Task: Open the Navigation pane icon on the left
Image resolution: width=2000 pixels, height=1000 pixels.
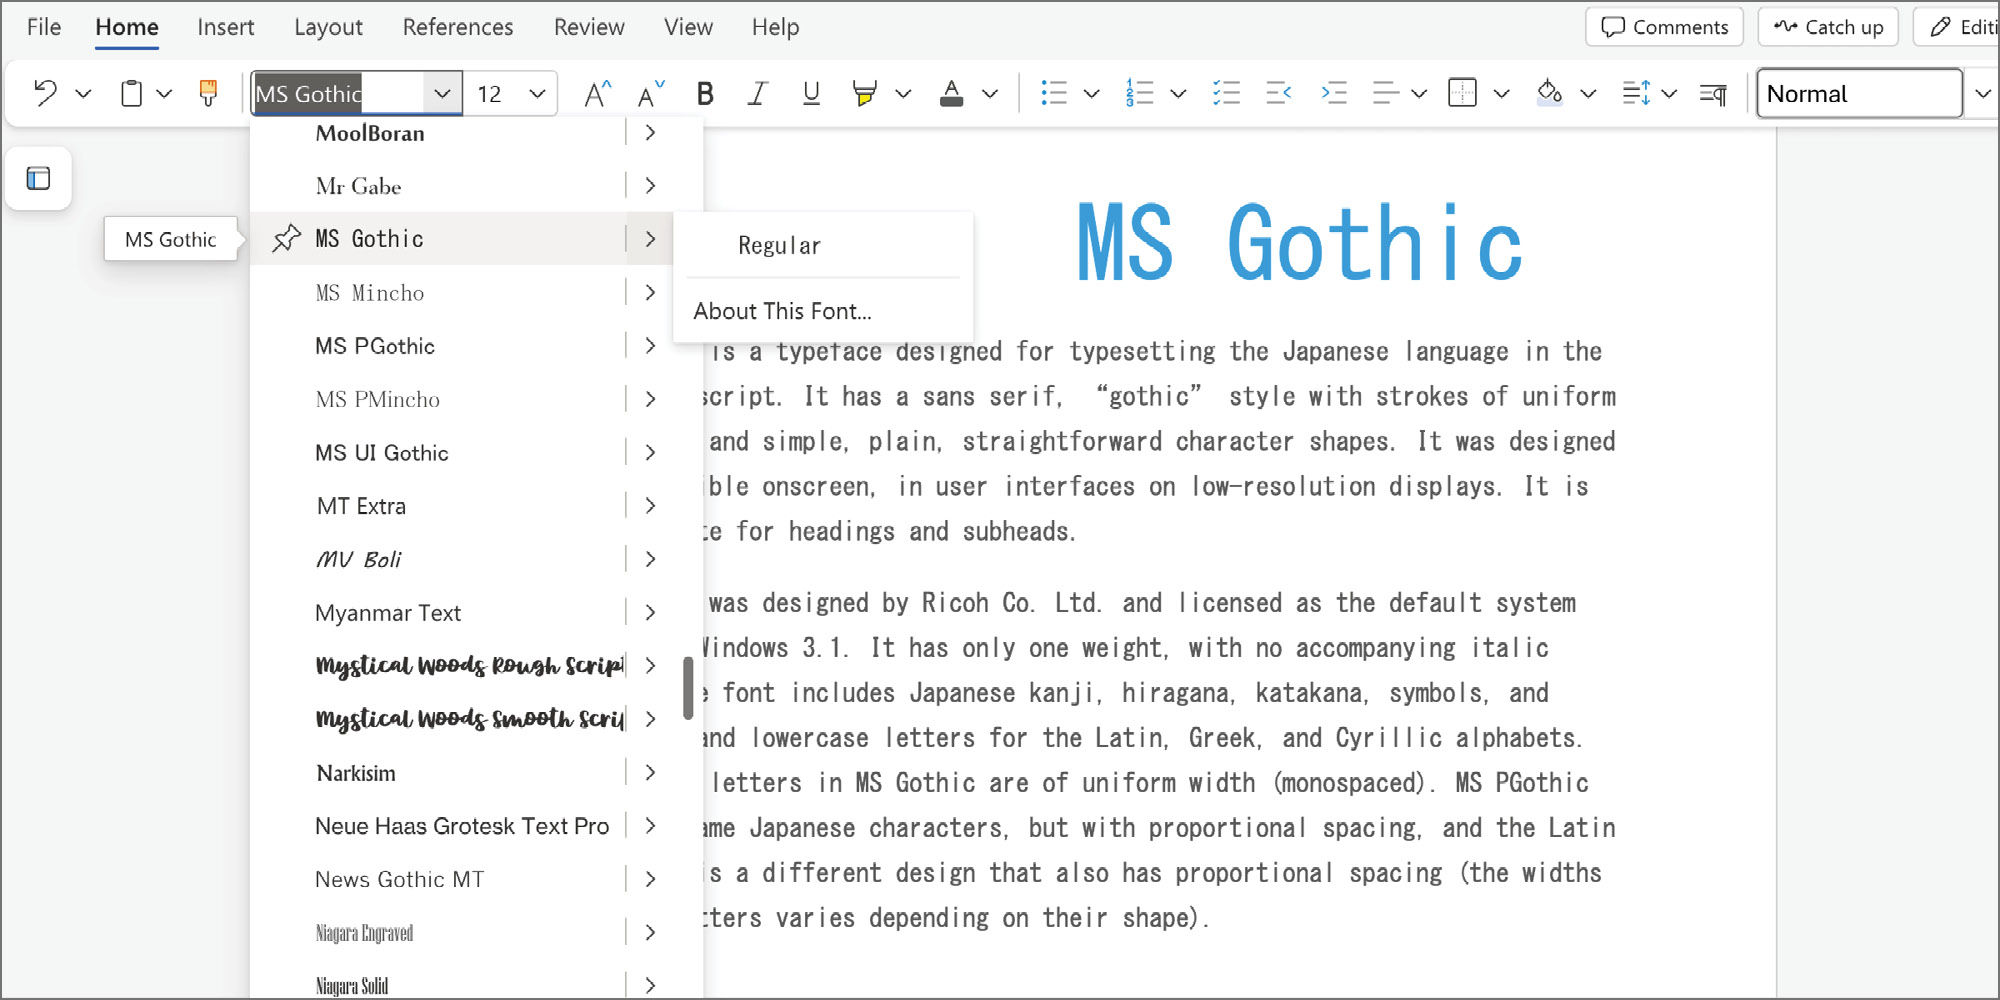Action: (x=38, y=179)
